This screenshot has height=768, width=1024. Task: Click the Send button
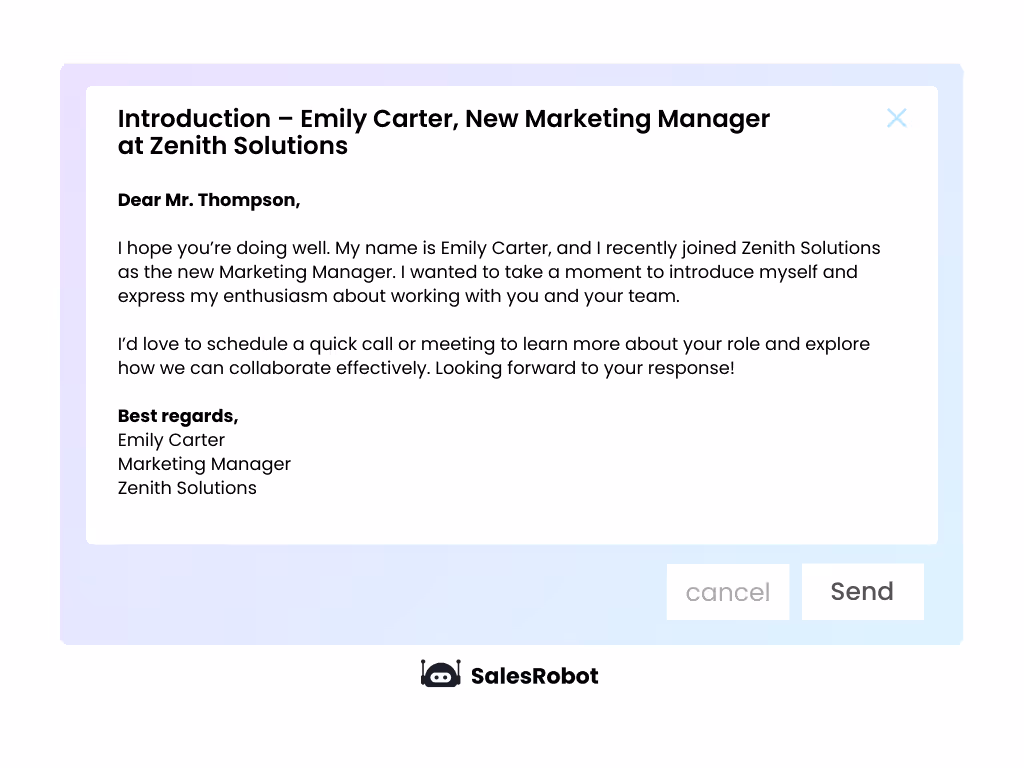[x=862, y=591]
